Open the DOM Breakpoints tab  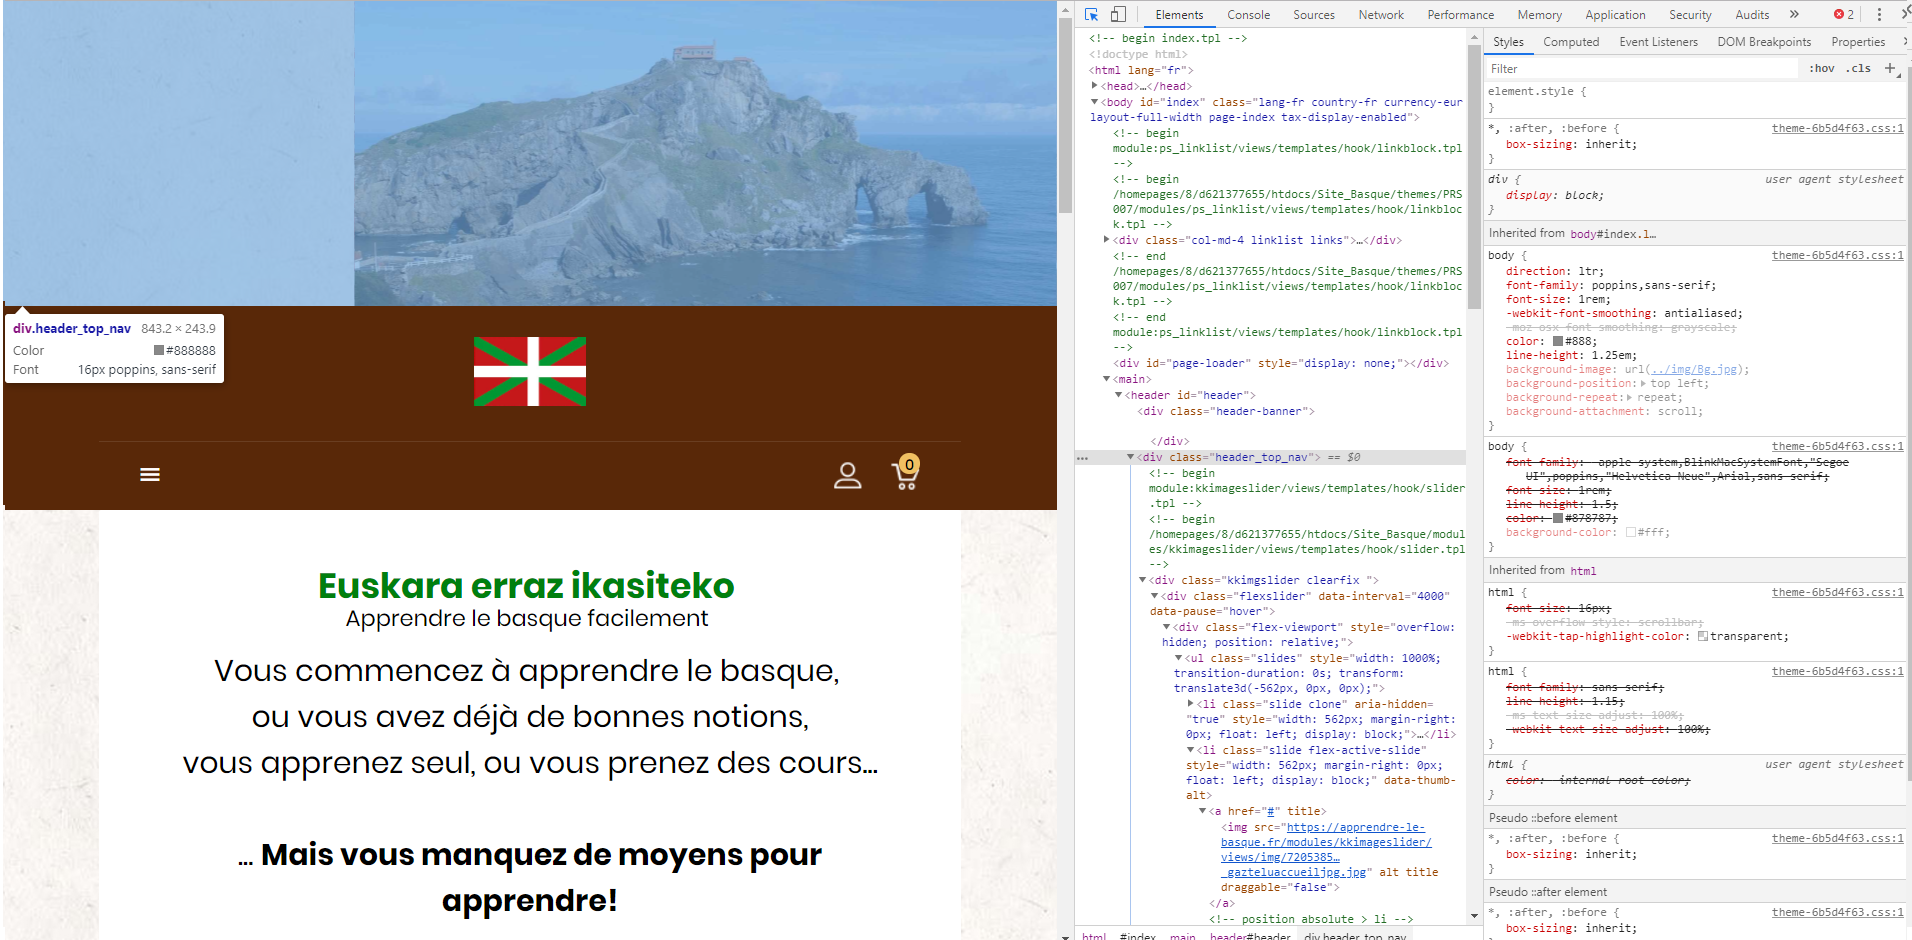click(x=1764, y=42)
